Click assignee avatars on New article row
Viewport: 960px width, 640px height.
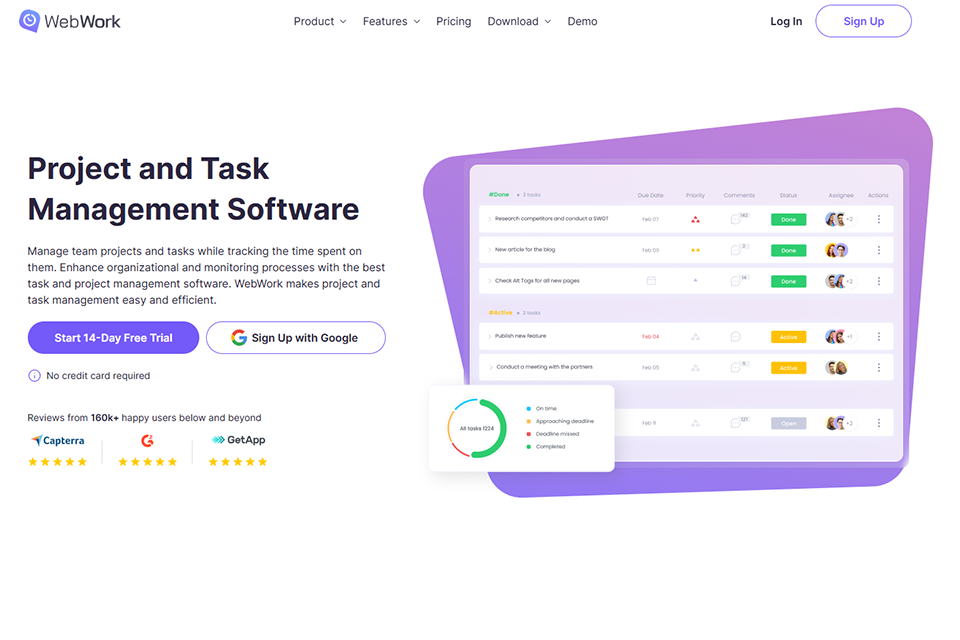tap(836, 250)
